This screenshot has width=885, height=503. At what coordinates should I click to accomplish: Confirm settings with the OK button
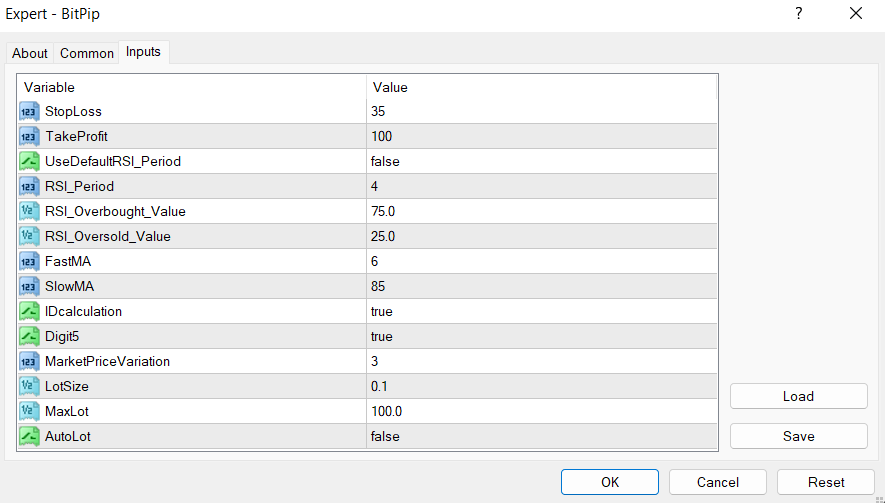tap(610, 482)
